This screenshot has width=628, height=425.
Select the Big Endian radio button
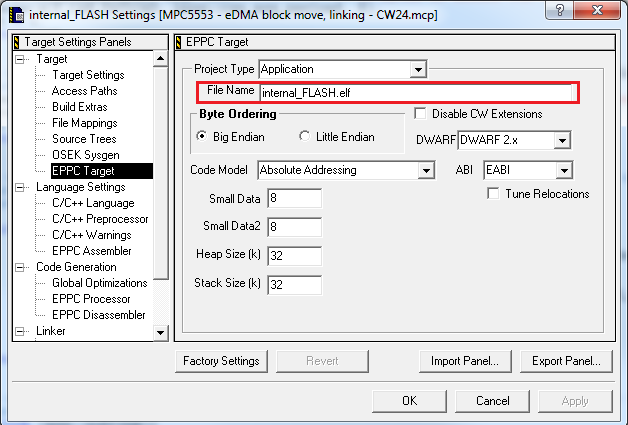point(202,136)
